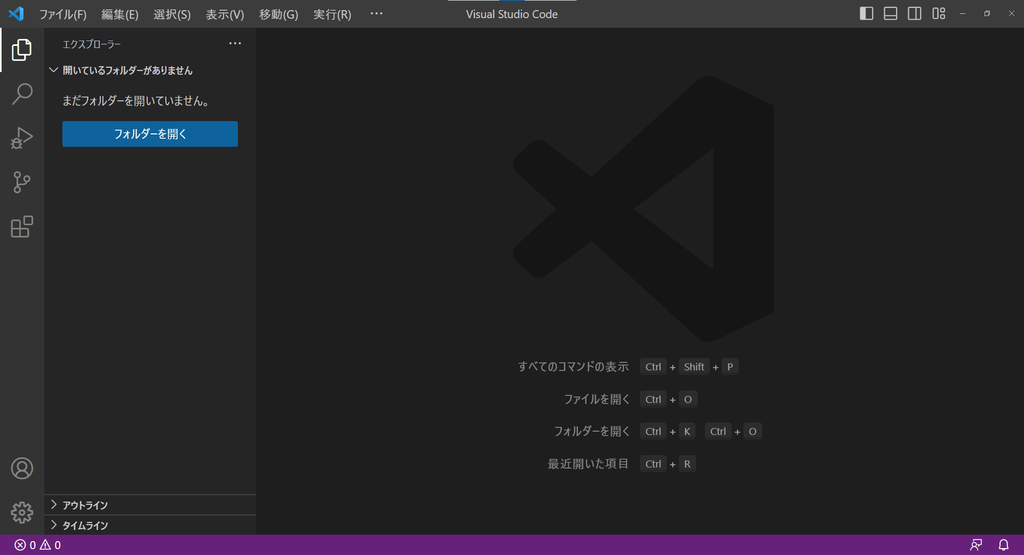Click the text まだフォルダーを開いていません。
The width and height of the screenshot is (1024, 555).
click(x=136, y=101)
